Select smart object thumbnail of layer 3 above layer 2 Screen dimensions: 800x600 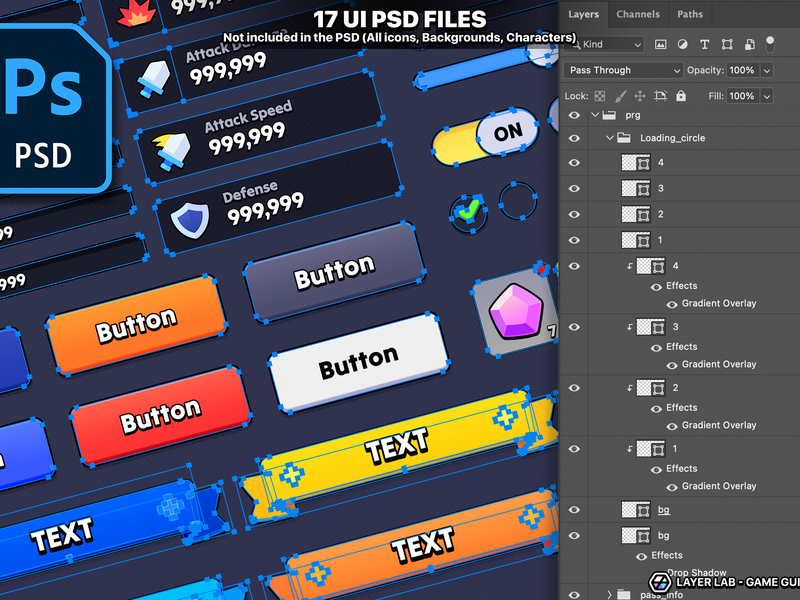click(x=636, y=188)
